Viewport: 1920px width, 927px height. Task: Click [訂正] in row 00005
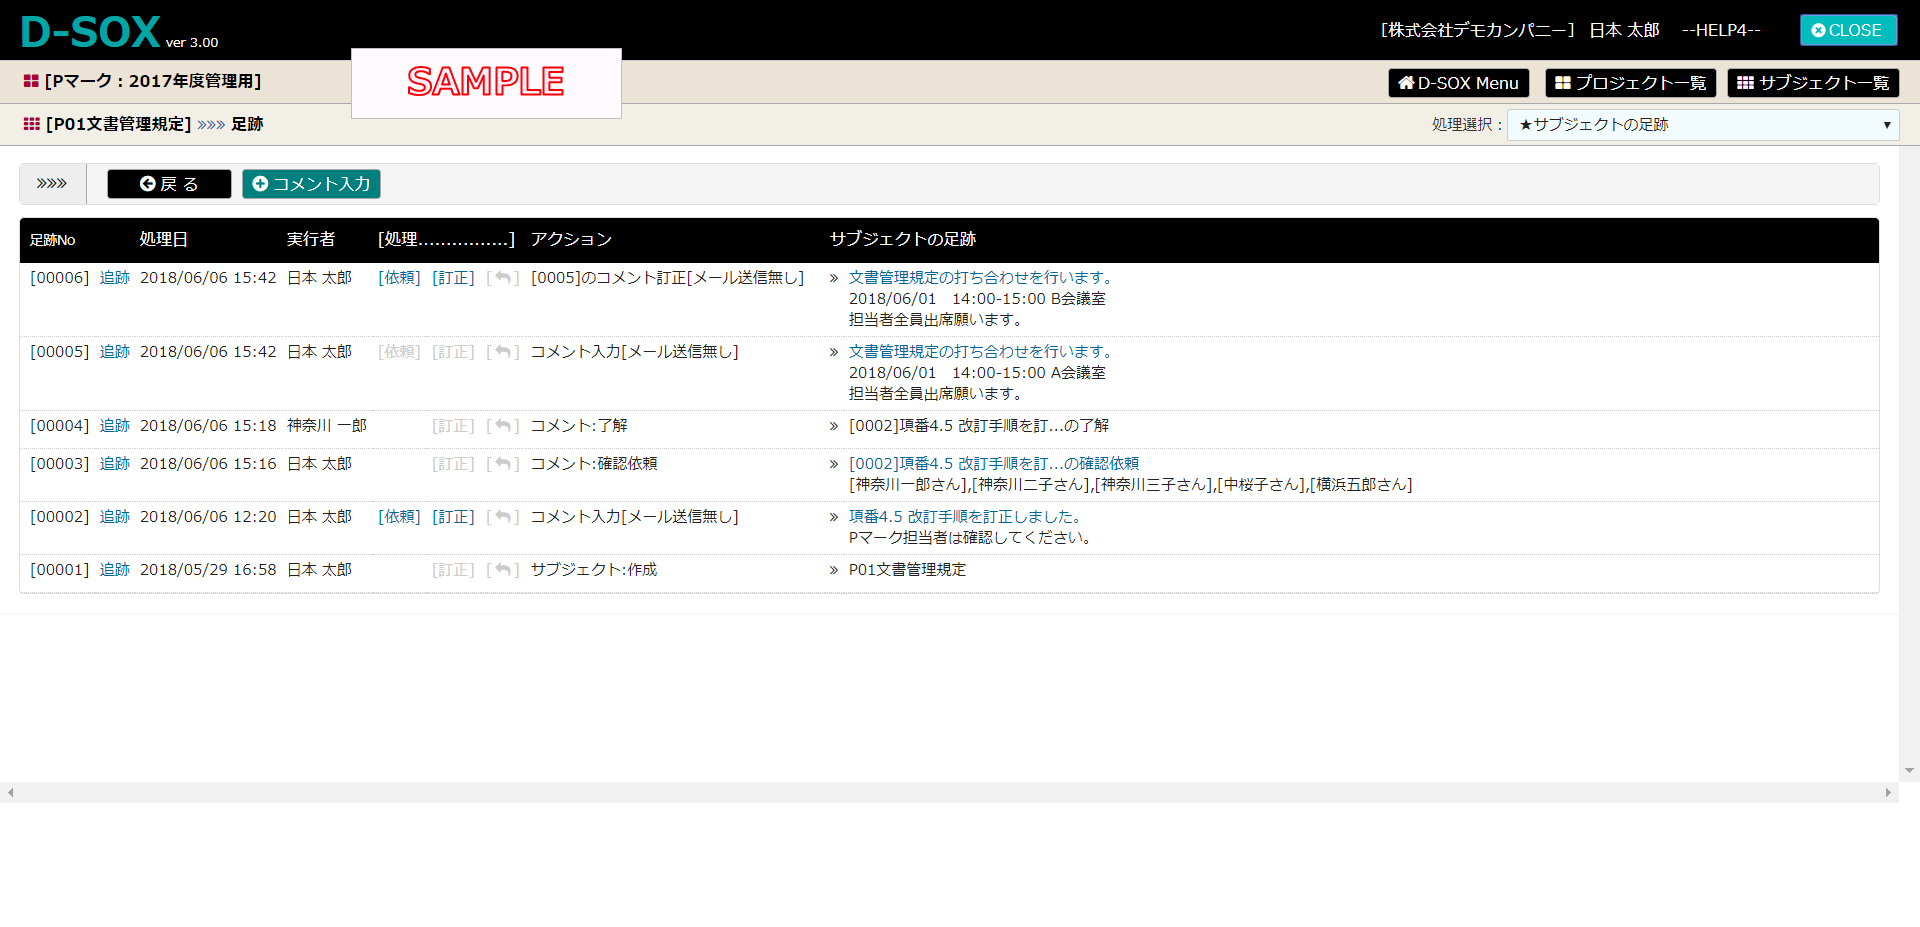pyautogui.click(x=453, y=352)
